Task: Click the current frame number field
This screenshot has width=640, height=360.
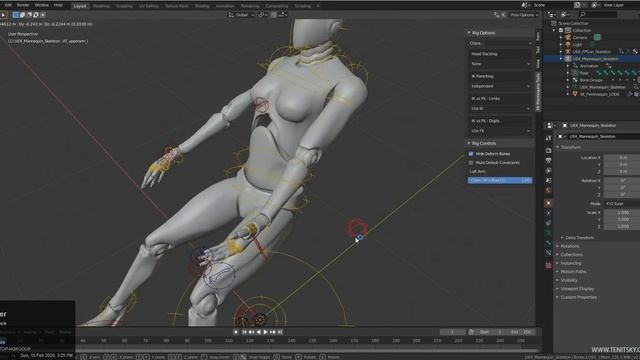Action: [x=452, y=332]
